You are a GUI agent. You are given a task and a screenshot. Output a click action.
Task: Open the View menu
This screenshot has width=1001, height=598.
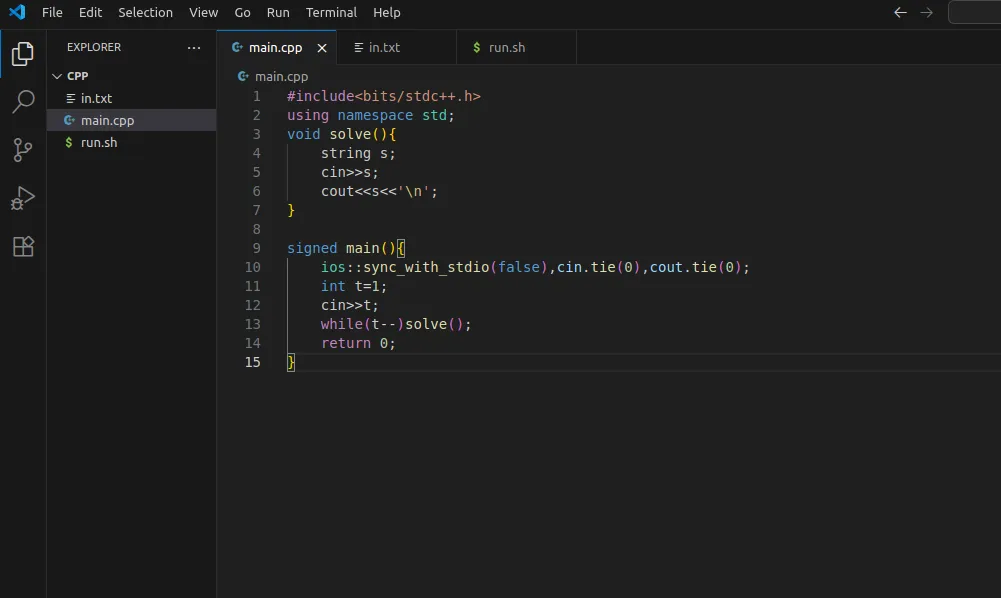(204, 12)
